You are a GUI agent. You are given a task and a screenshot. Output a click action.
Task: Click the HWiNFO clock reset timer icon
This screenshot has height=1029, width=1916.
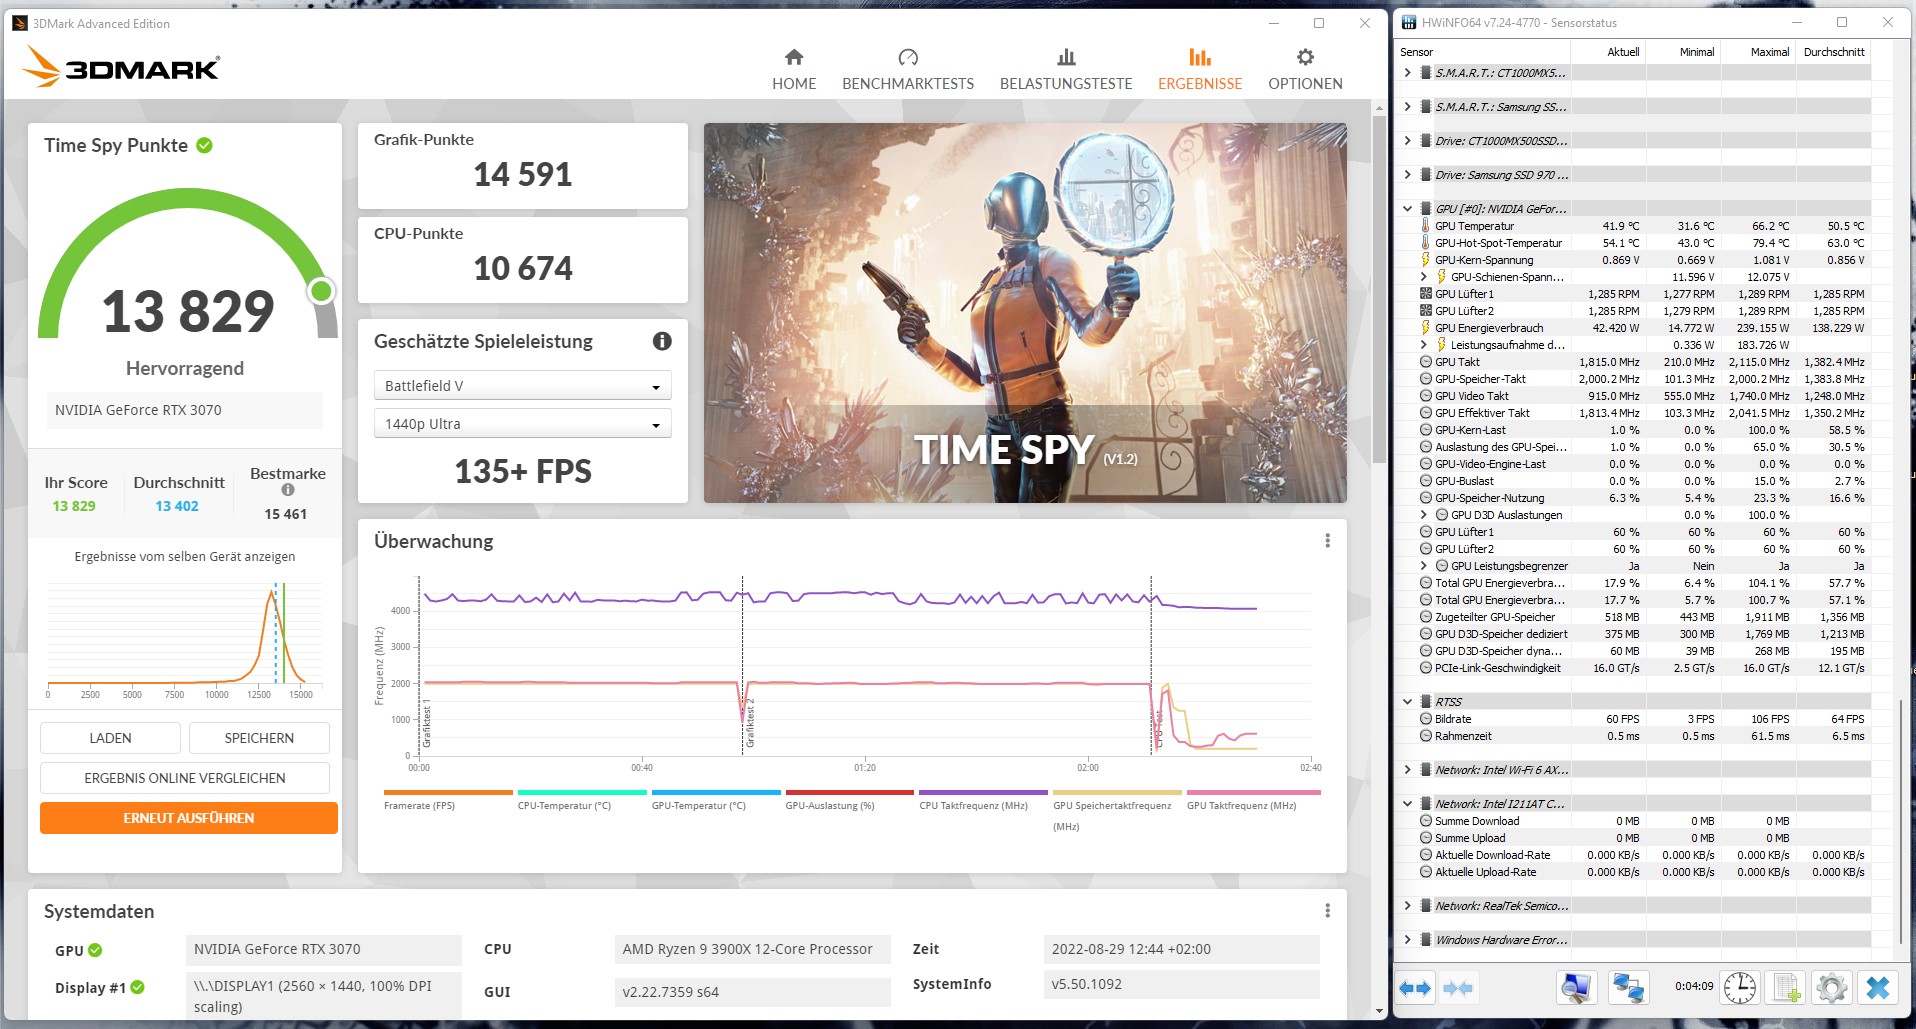tap(1740, 988)
